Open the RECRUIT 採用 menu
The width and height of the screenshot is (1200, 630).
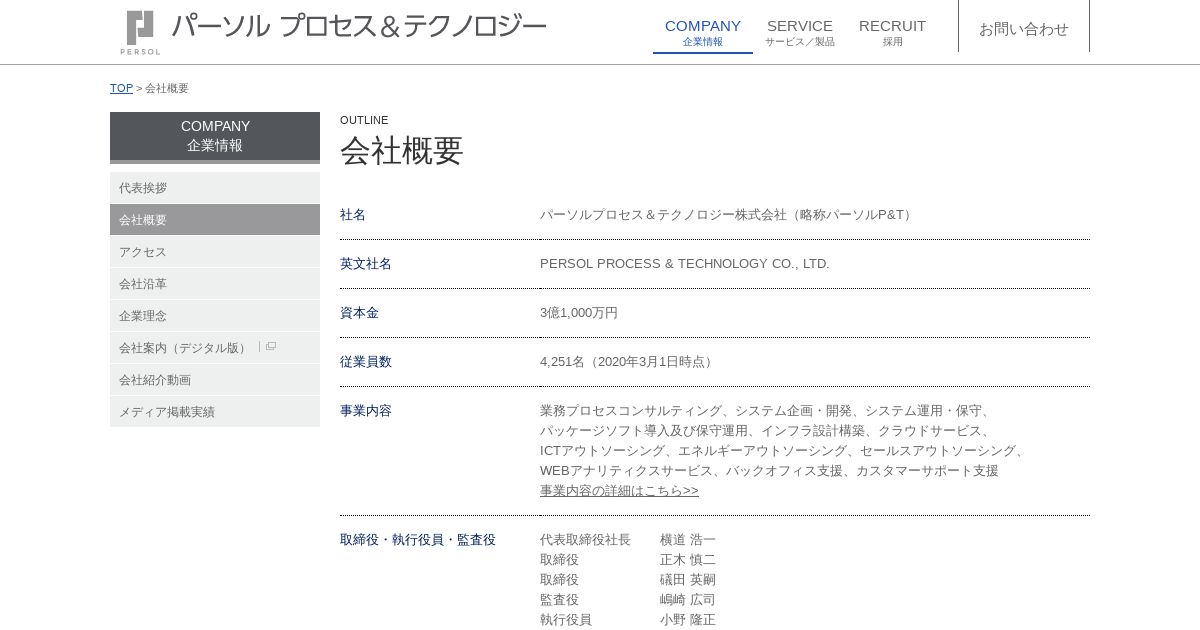click(892, 32)
